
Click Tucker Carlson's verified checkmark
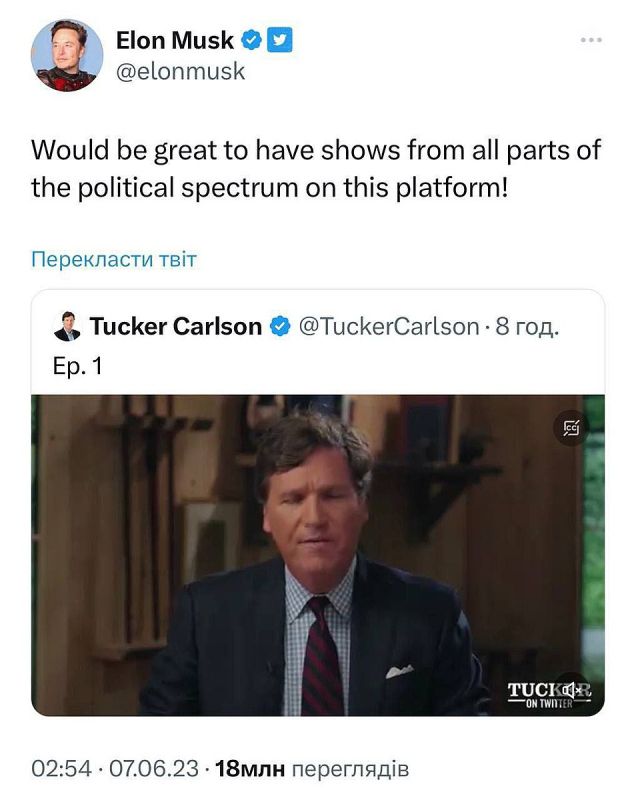(279, 322)
